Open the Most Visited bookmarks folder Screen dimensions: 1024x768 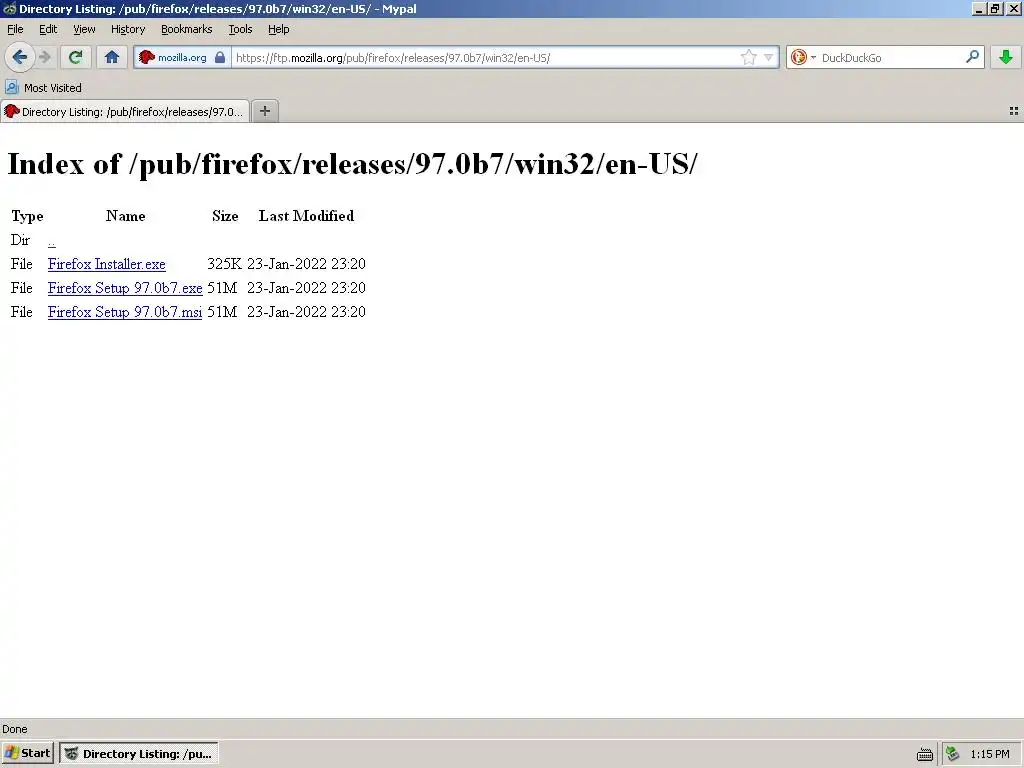pyautogui.click(x=44, y=88)
